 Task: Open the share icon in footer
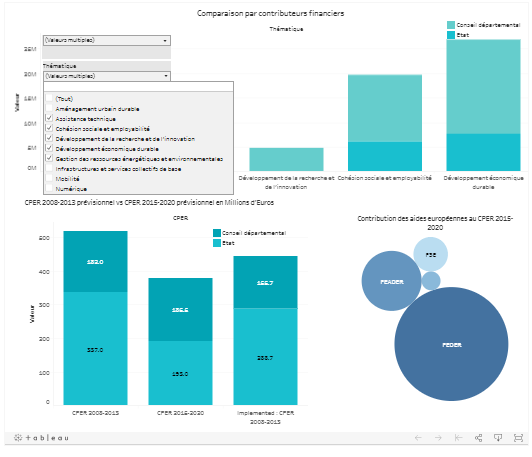[x=478, y=438]
